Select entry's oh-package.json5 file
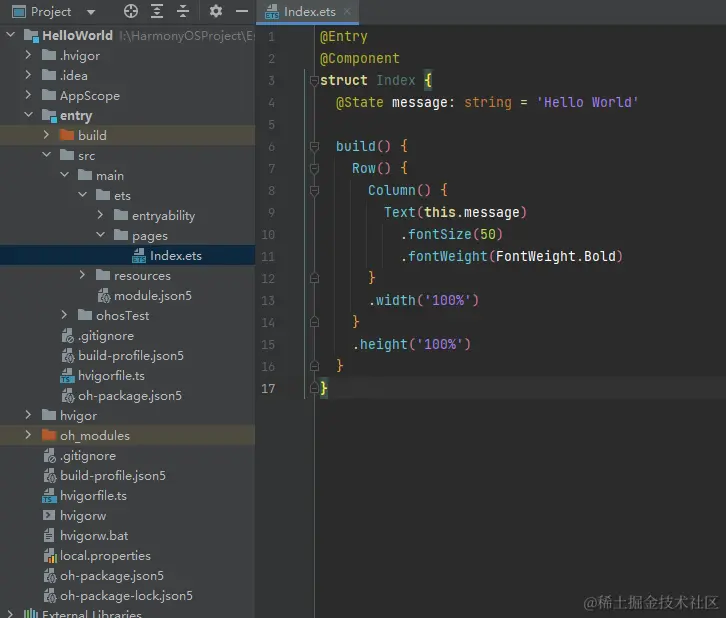This screenshot has height=618, width=726. point(130,396)
